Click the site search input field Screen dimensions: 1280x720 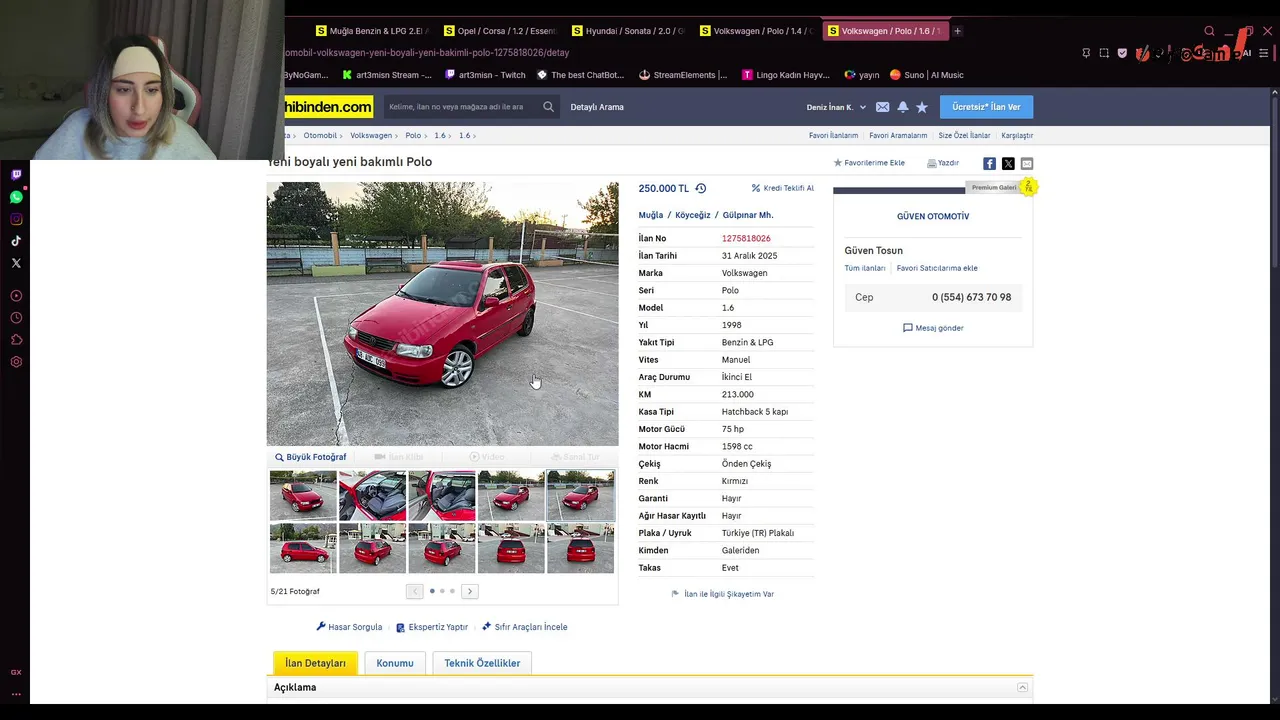[461, 107]
